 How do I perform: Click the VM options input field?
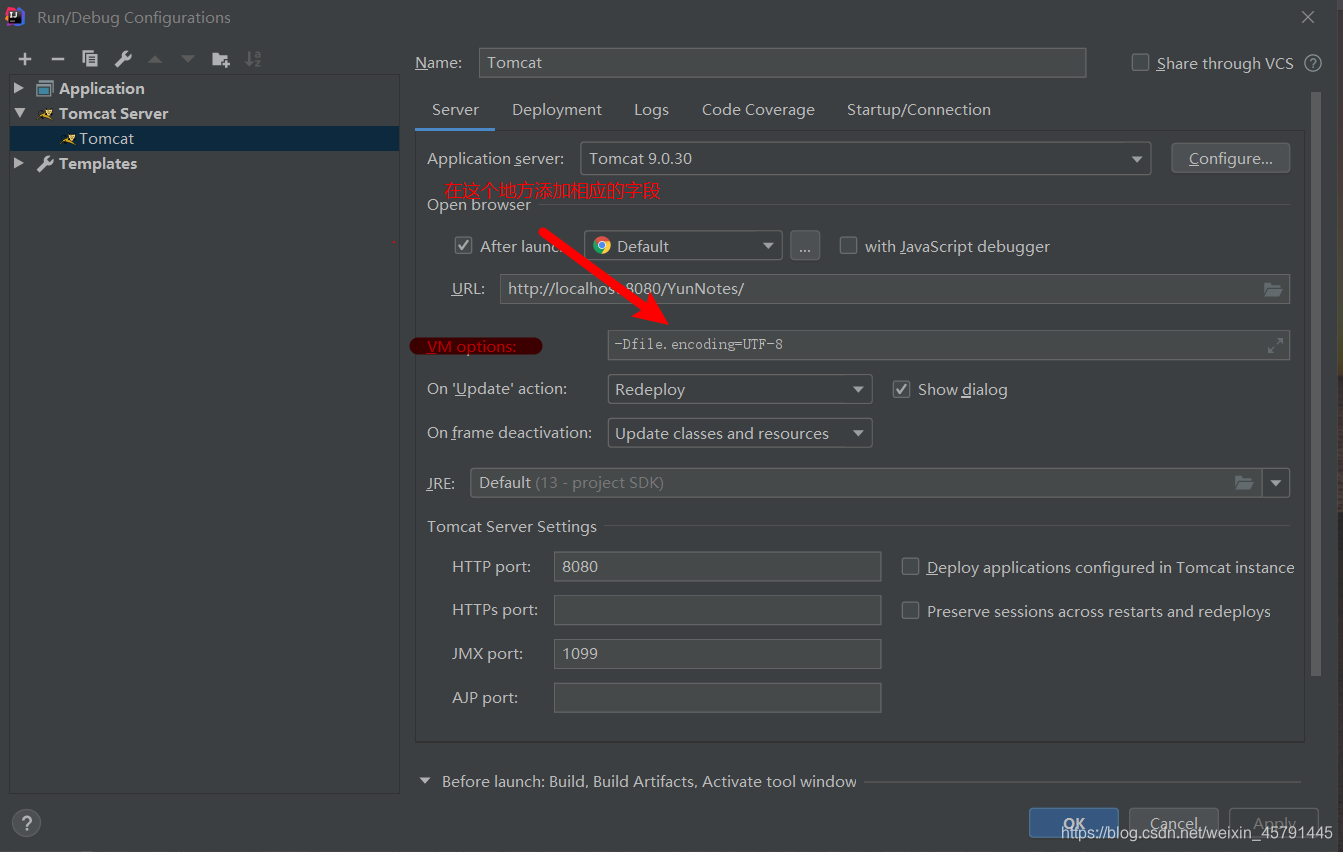pos(948,345)
